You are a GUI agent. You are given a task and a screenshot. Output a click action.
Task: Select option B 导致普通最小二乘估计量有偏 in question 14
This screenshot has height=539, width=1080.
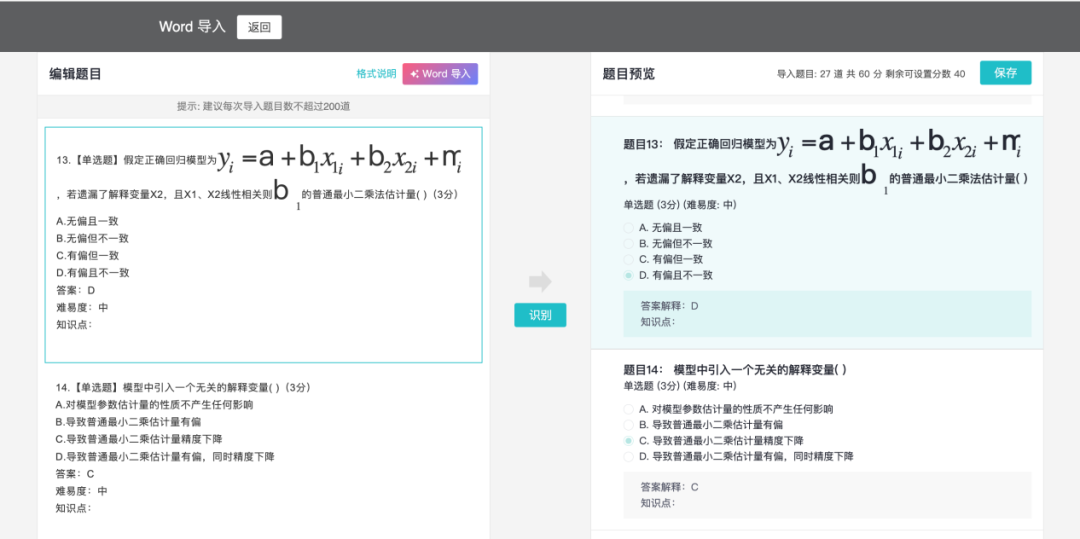coord(629,425)
